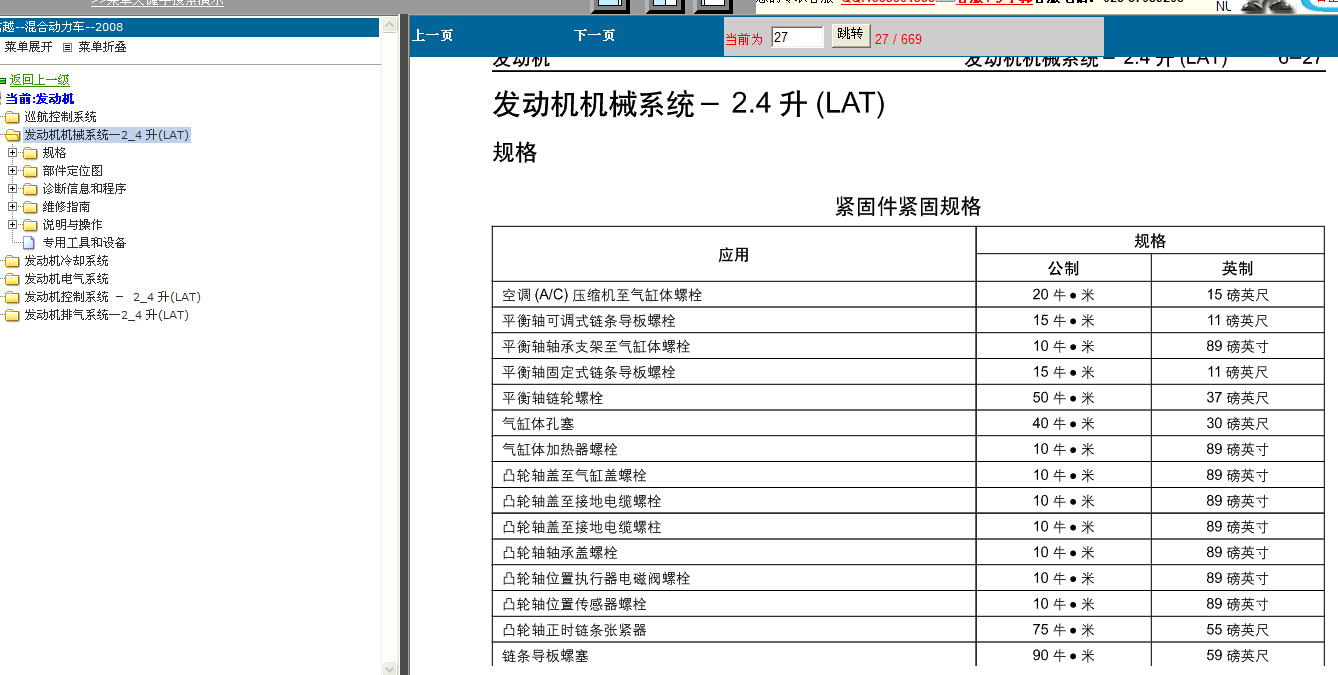
Task: Click row 凸轮轴盖至气缸盖螺栓
Action: click(908, 475)
